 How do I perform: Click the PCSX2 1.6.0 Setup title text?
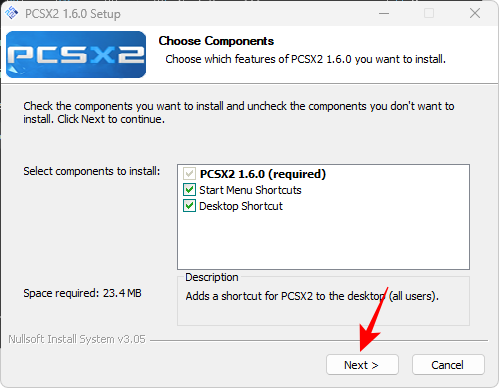[73, 14]
